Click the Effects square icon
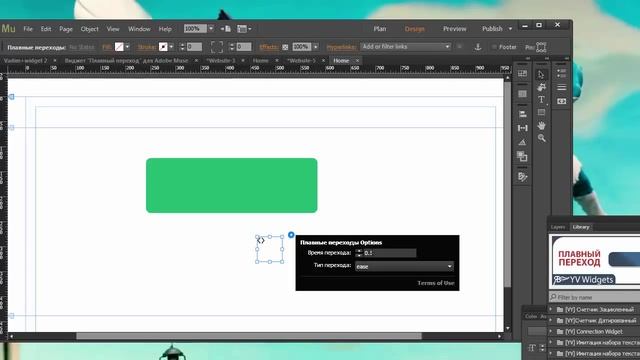 coord(285,47)
